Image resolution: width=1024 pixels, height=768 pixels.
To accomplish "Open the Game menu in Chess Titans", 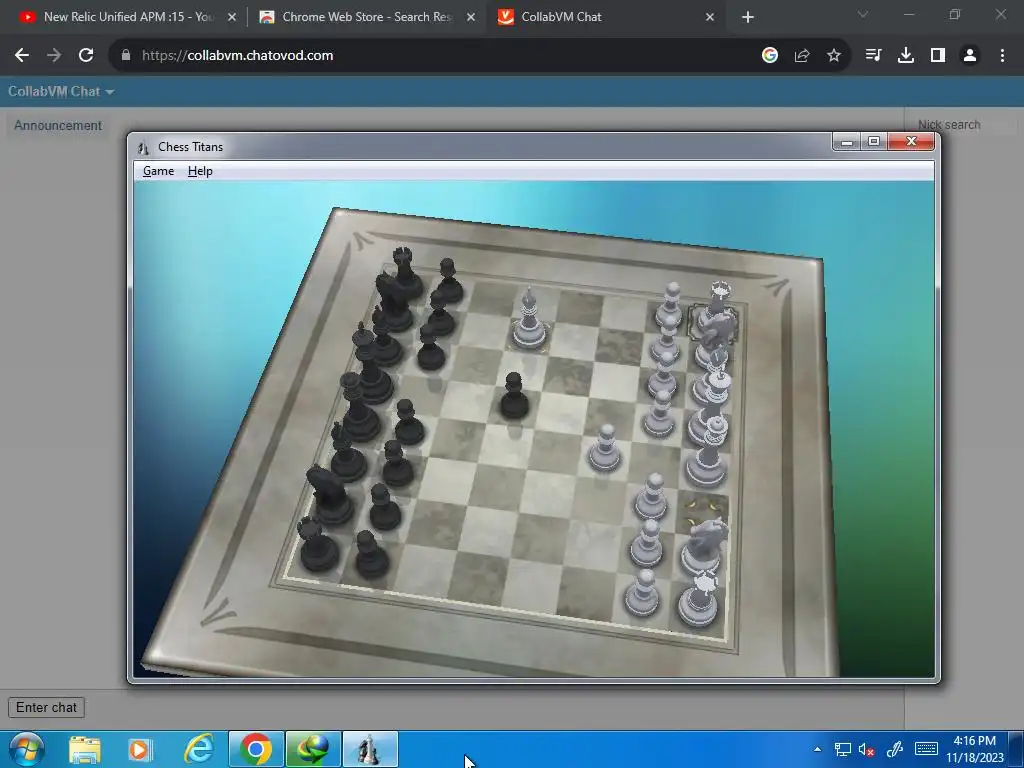I will pyautogui.click(x=158, y=171).
